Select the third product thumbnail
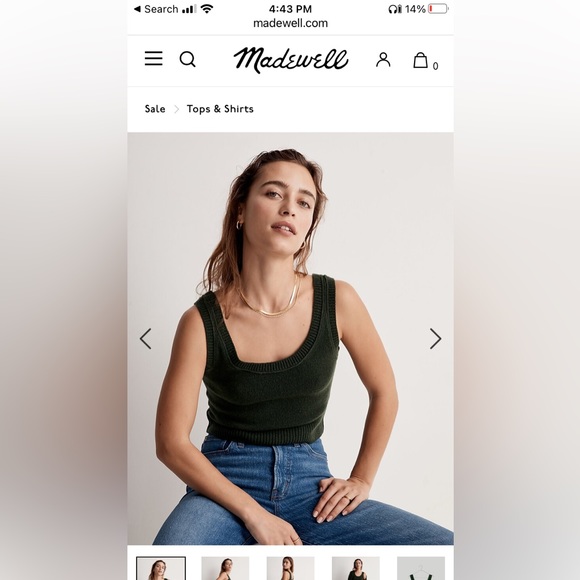Viewport: 580px width, 580px height. [290, 568]
